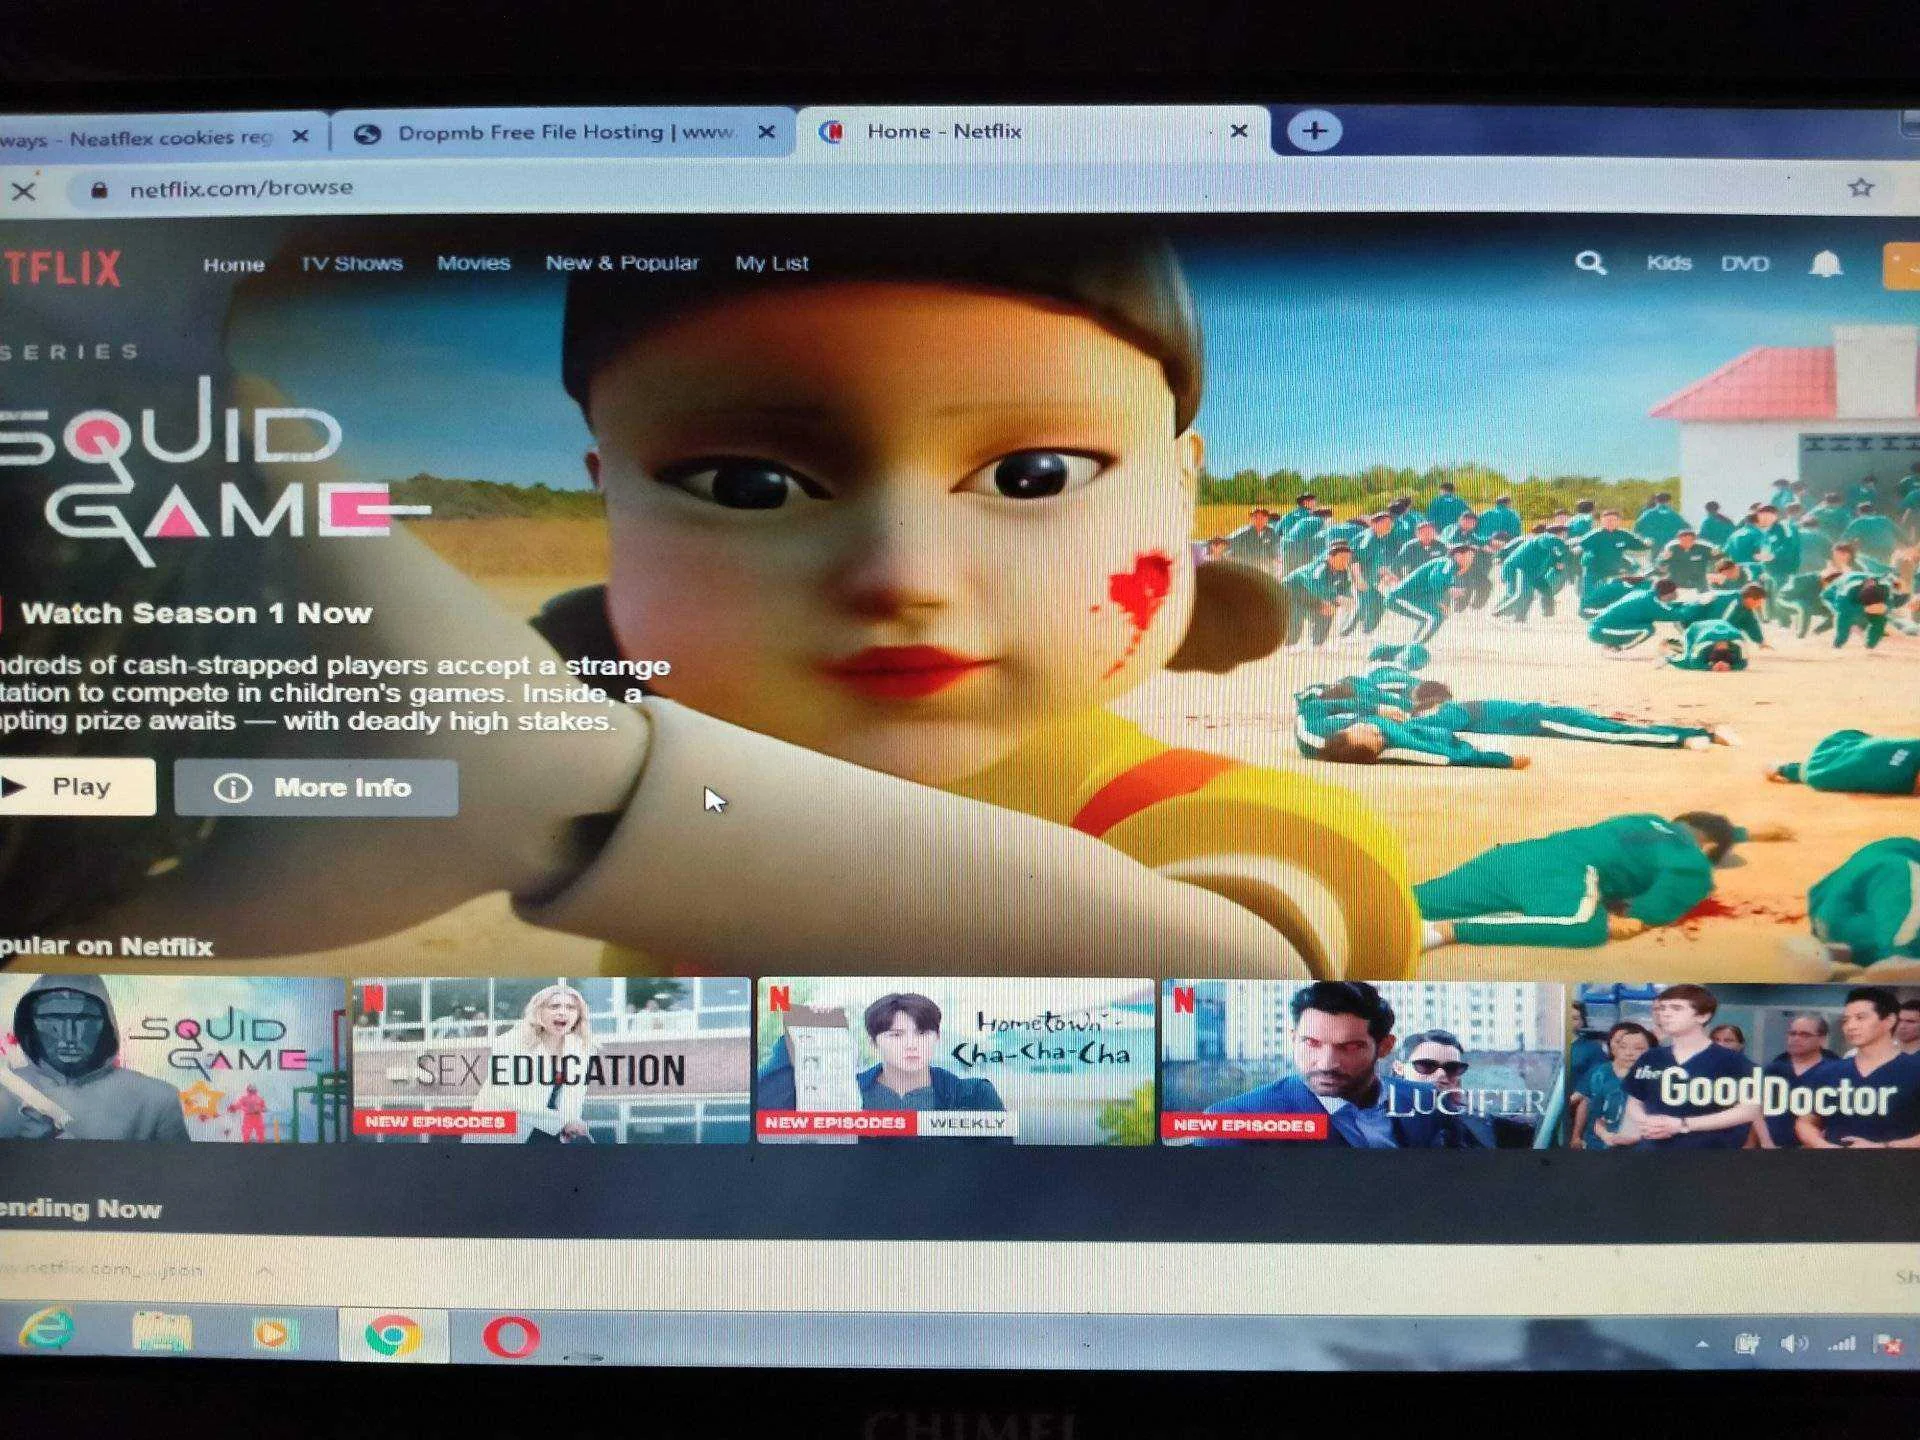Show hidden tray icons arrow
Viewport: 1920px width, 1440px height.
[x=1702, y=1344]
